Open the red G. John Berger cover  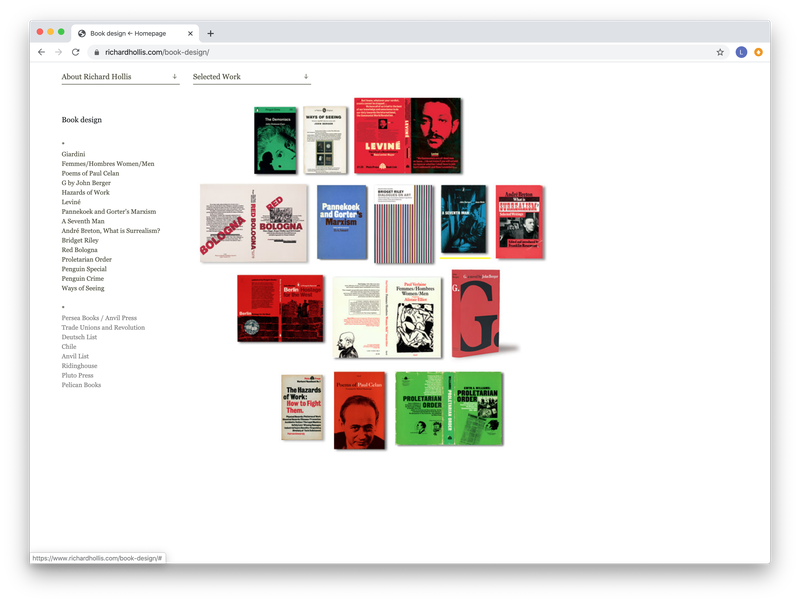coord(476,313)
